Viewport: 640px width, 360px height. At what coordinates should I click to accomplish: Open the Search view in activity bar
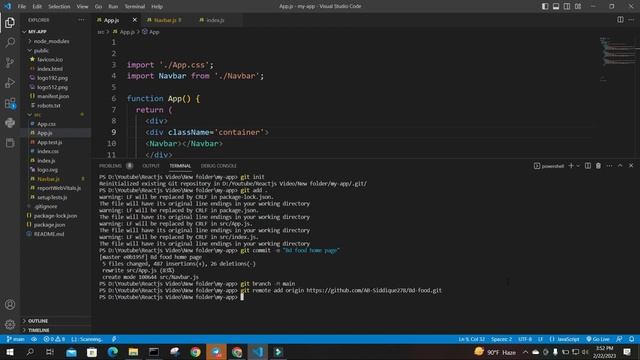point(10,42)
